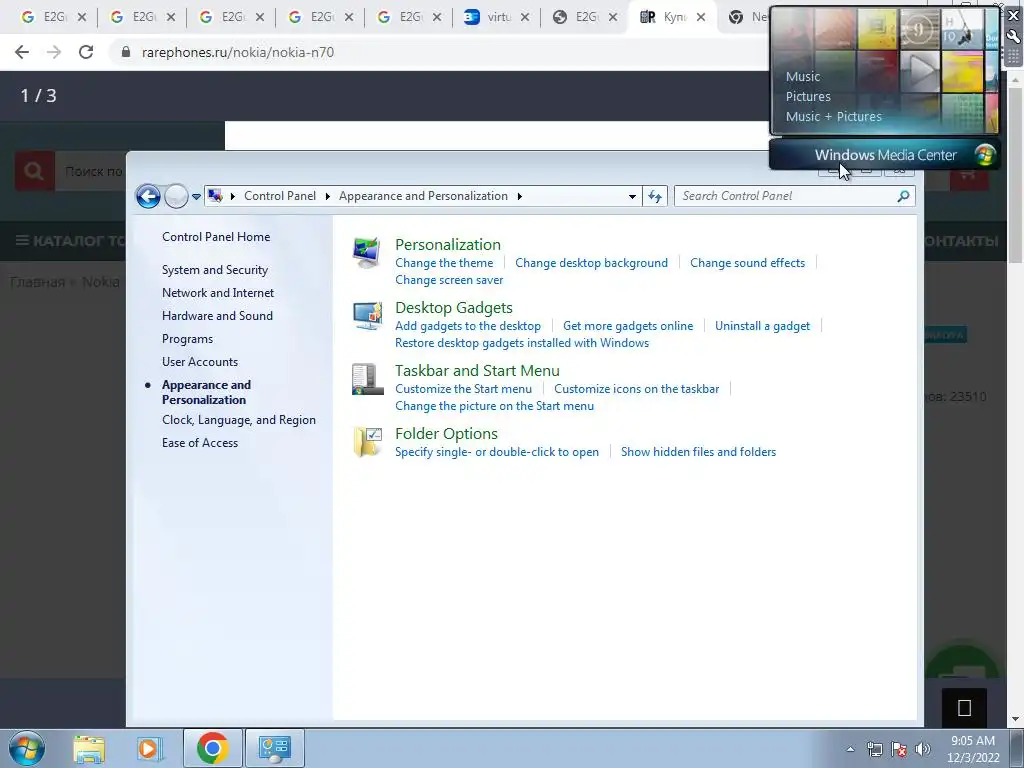1024x768 pixels.
Task: Open the Taskbar and Start Menu icon
Action: coord(367,379)
